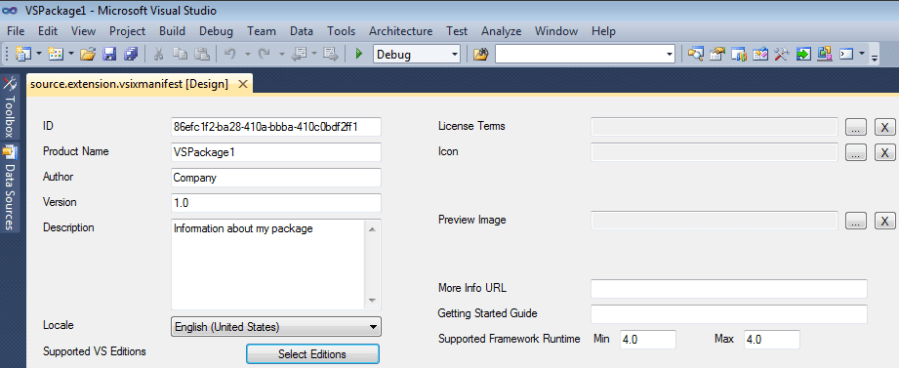Open the Project menu
The height and width of the screenshot is (368, 899).
[127, 31]
